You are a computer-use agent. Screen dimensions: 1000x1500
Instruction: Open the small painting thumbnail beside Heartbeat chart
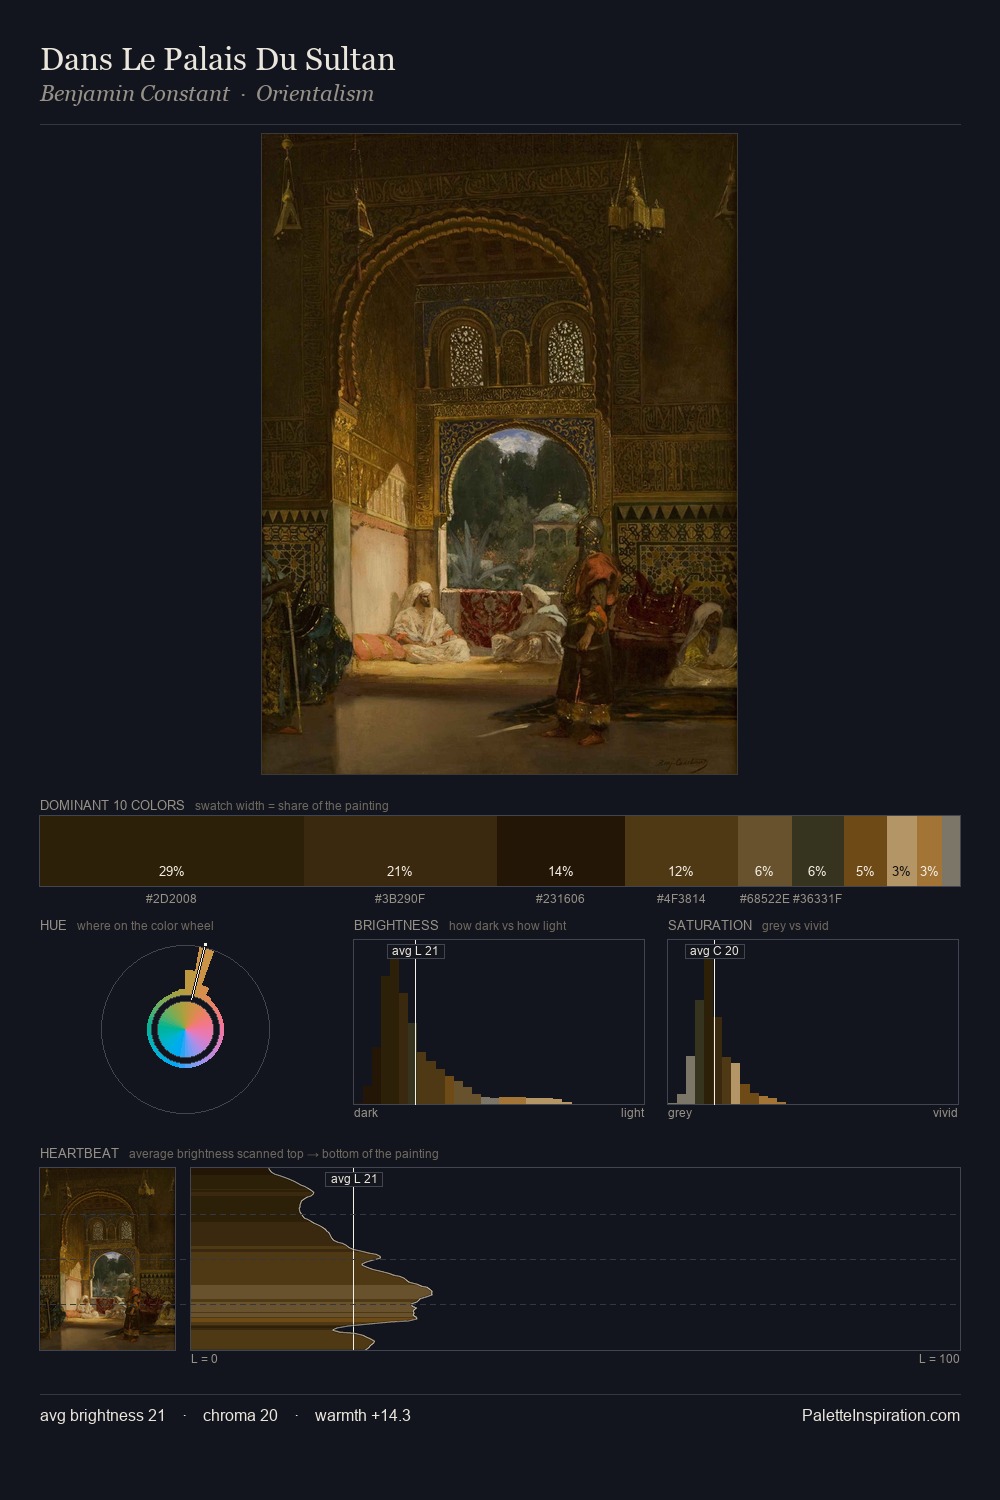(x=107, y=1259)
